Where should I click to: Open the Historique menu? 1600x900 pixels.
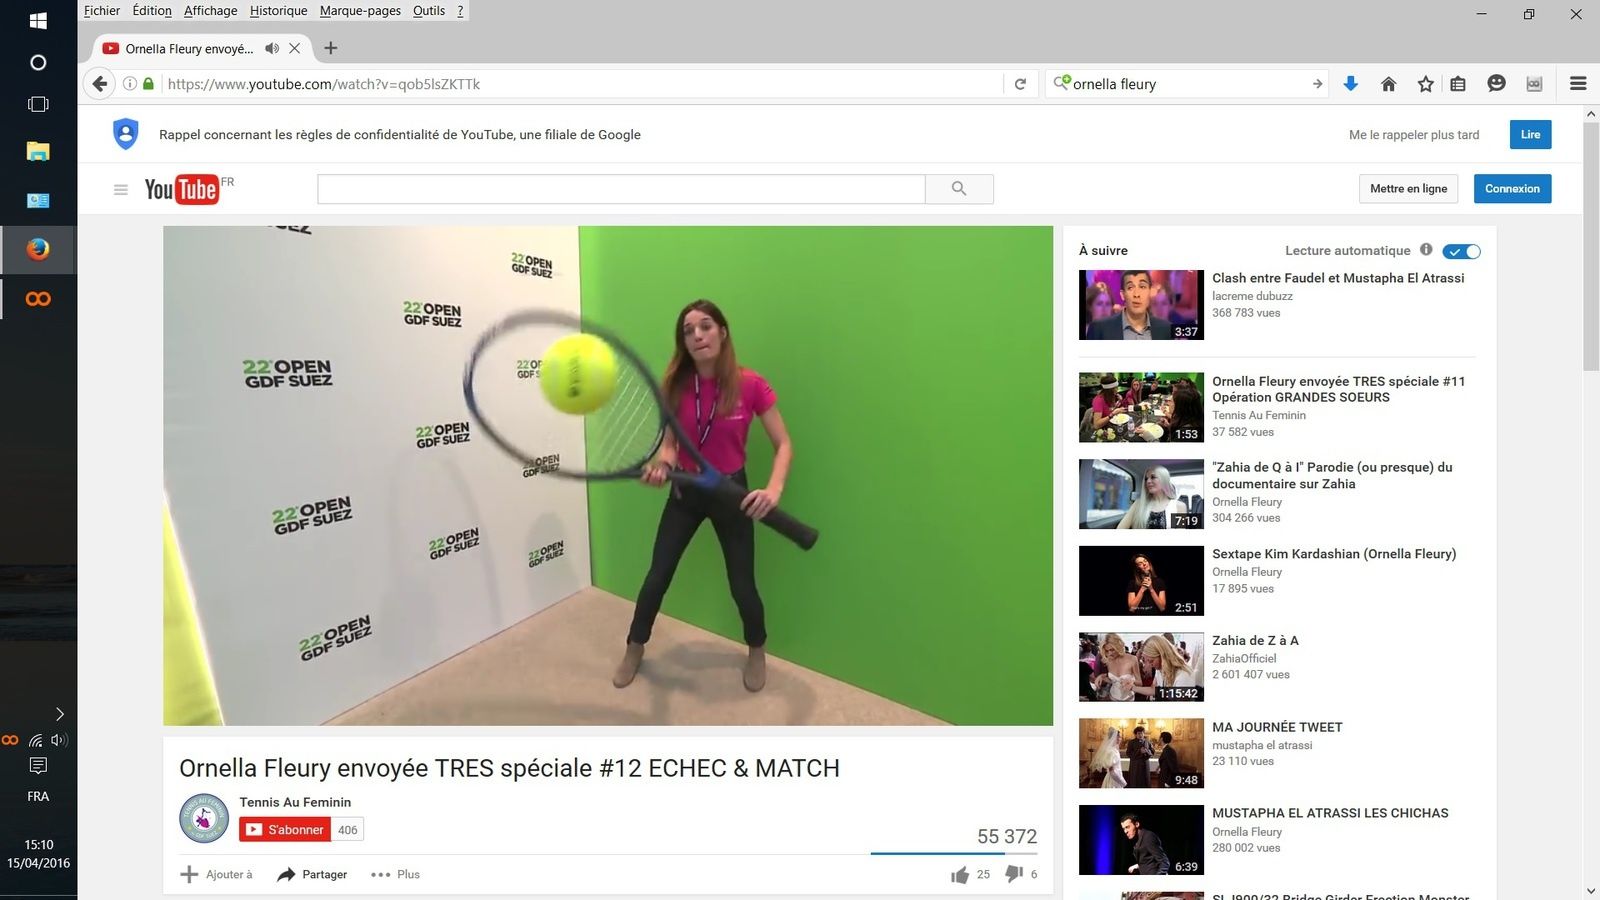(279, 11)
